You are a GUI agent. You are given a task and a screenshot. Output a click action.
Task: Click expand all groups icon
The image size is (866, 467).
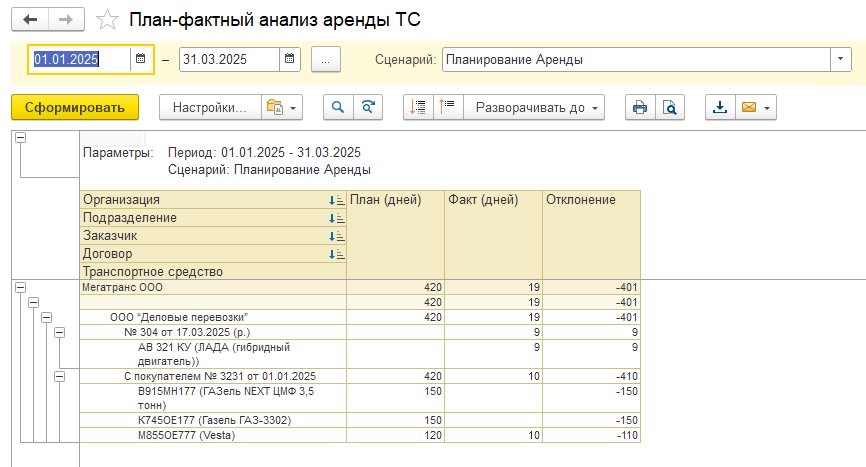418,107
